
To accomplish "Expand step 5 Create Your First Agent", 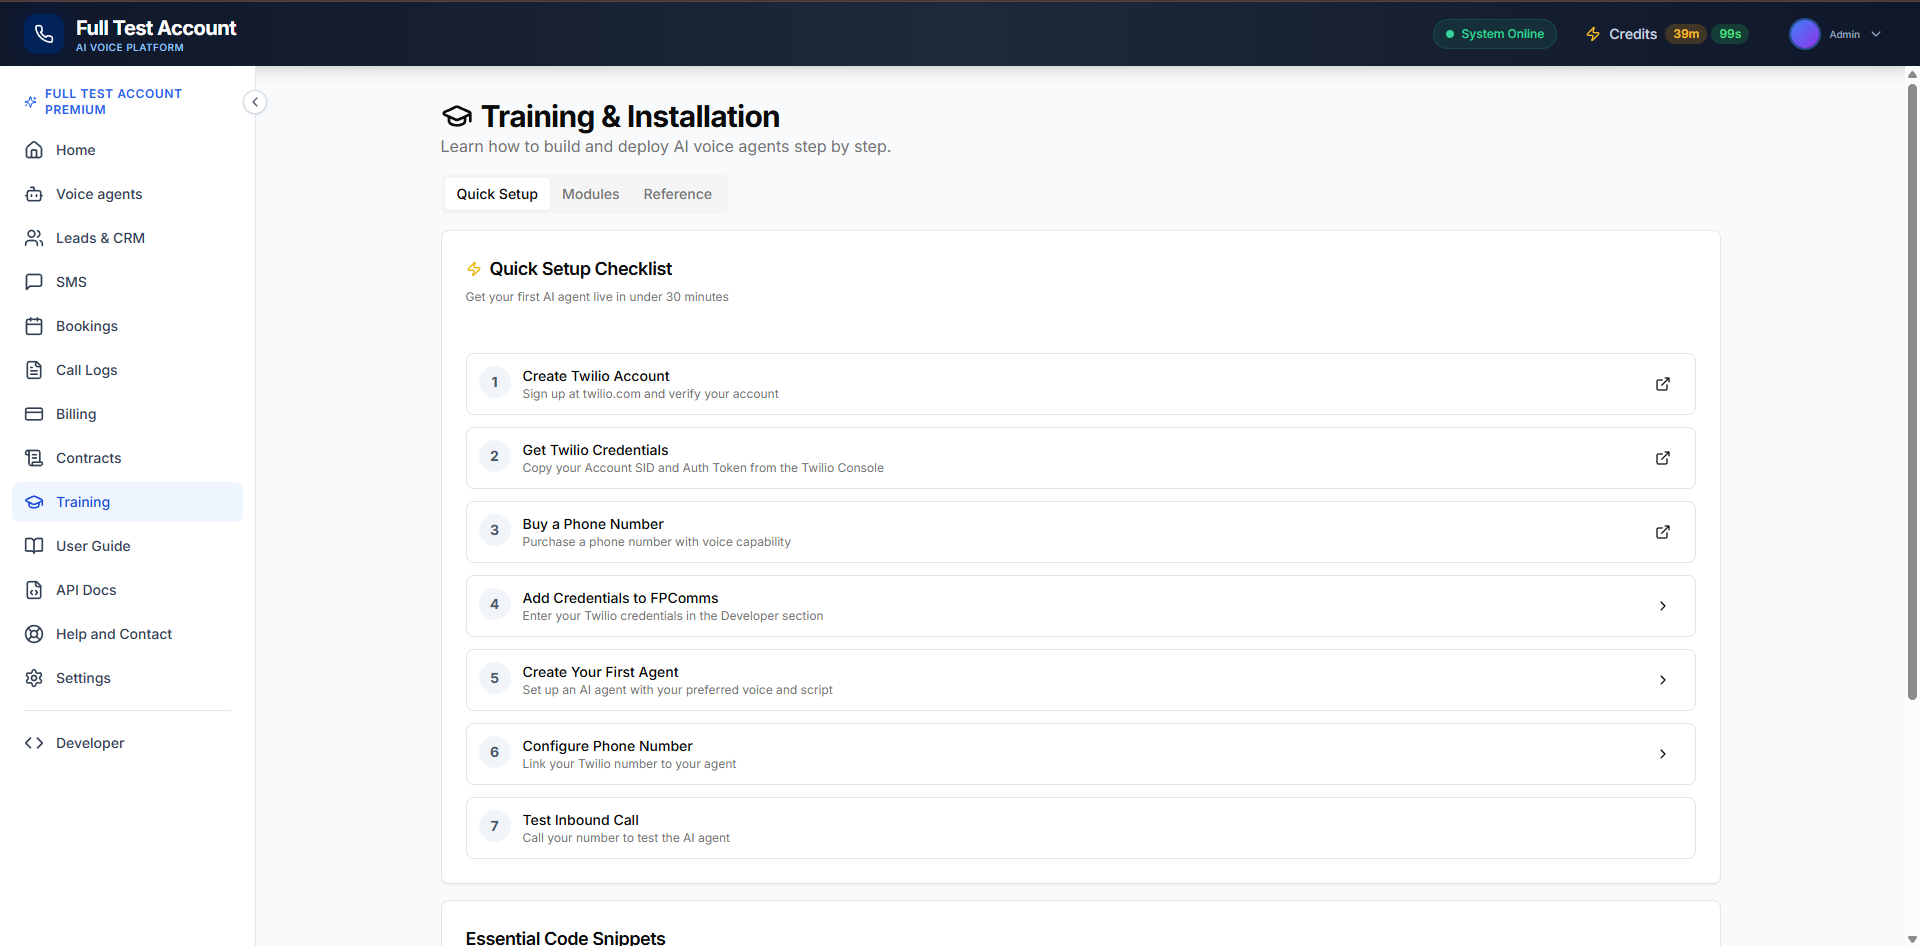I will tap(1663, 680).
